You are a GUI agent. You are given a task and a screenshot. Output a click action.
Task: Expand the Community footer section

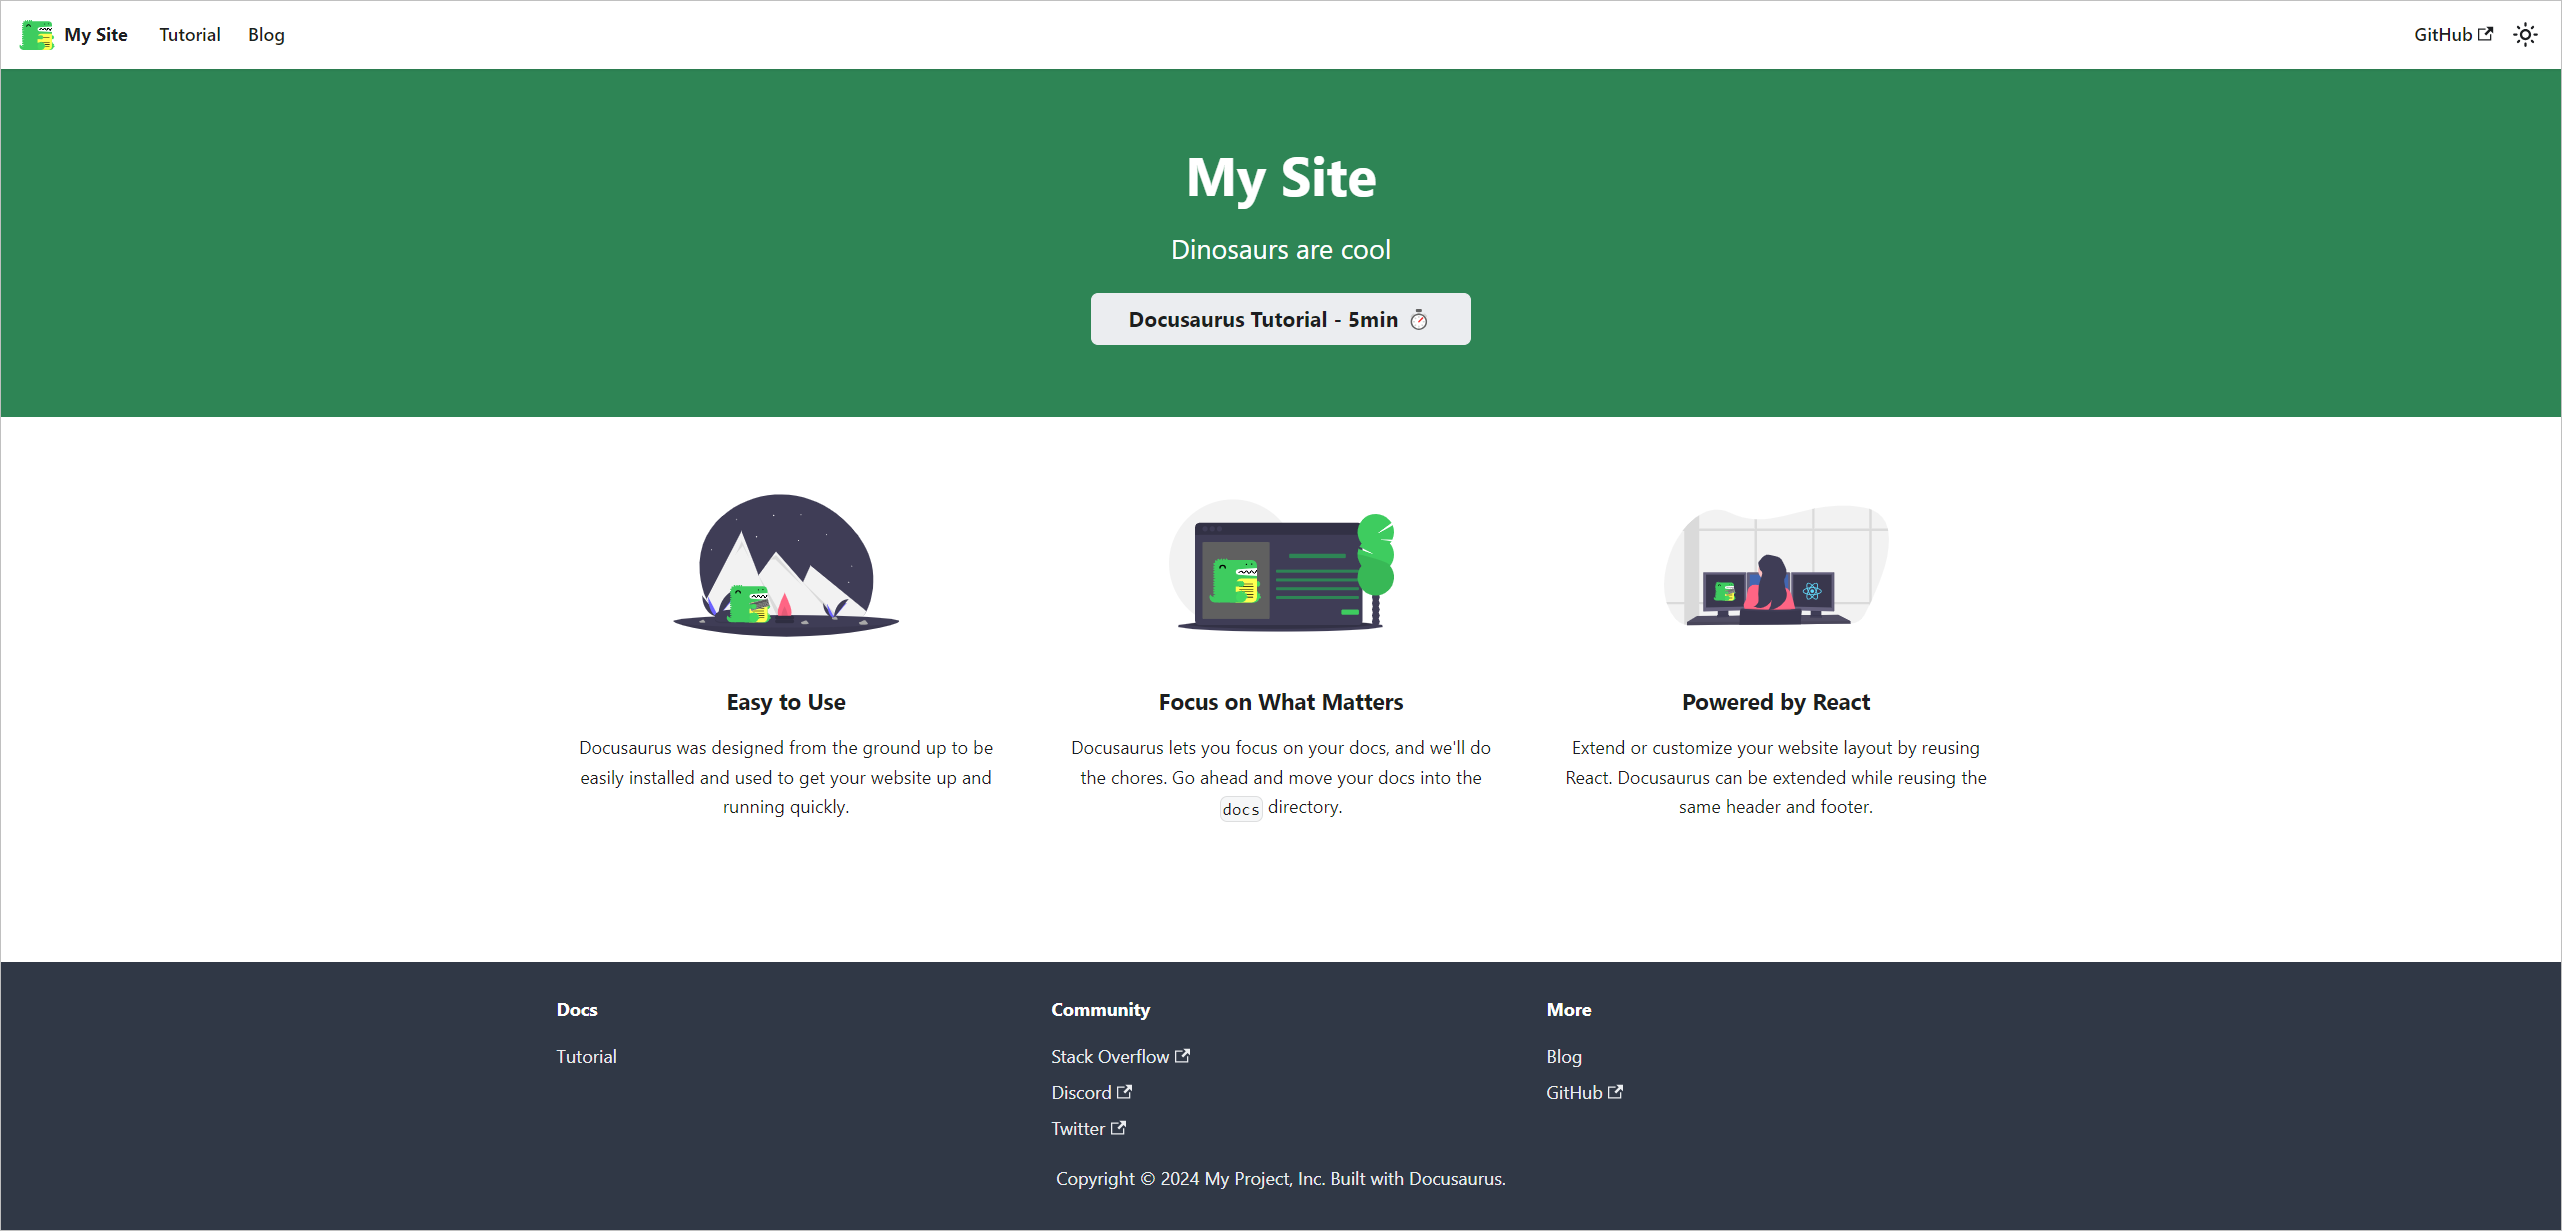(1100, 1009)
